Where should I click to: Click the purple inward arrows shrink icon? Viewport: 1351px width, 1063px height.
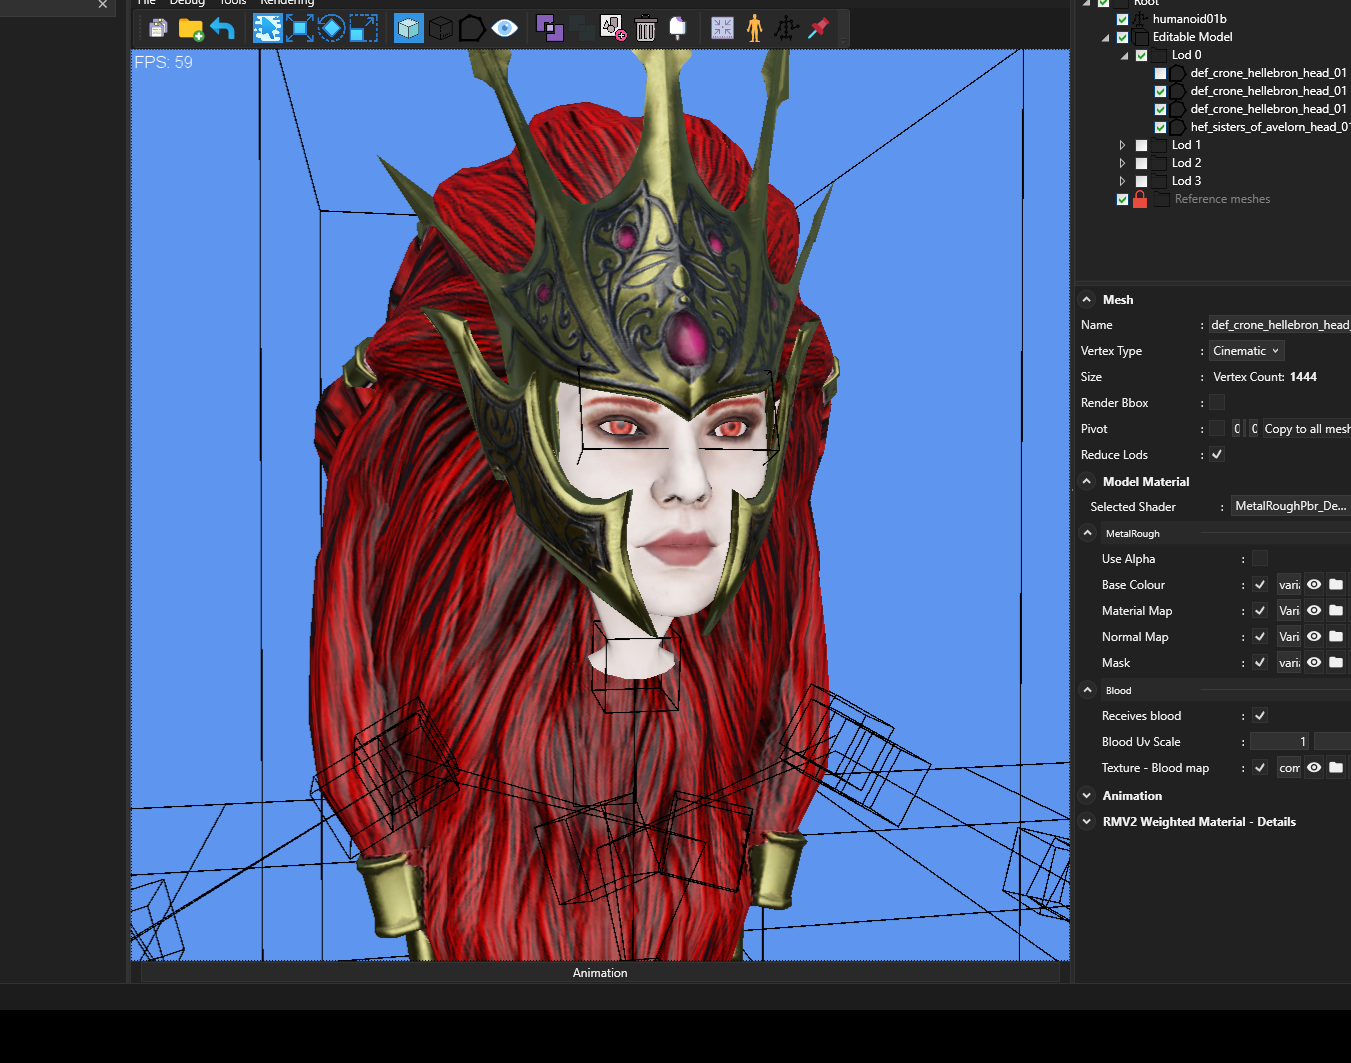coord(722,28)
